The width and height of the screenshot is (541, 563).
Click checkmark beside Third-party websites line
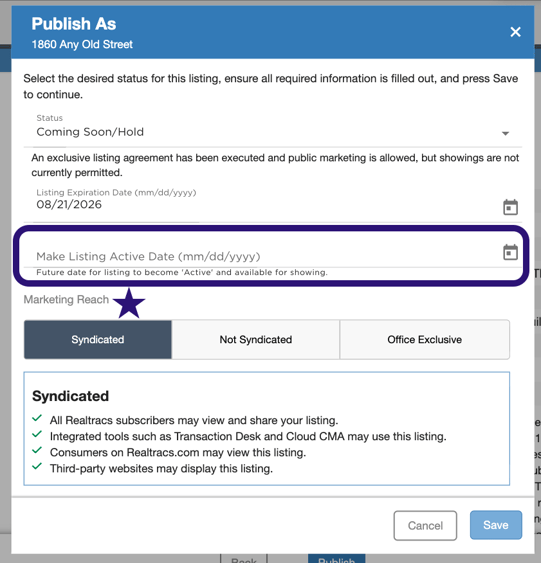click(x=37, y=466)
